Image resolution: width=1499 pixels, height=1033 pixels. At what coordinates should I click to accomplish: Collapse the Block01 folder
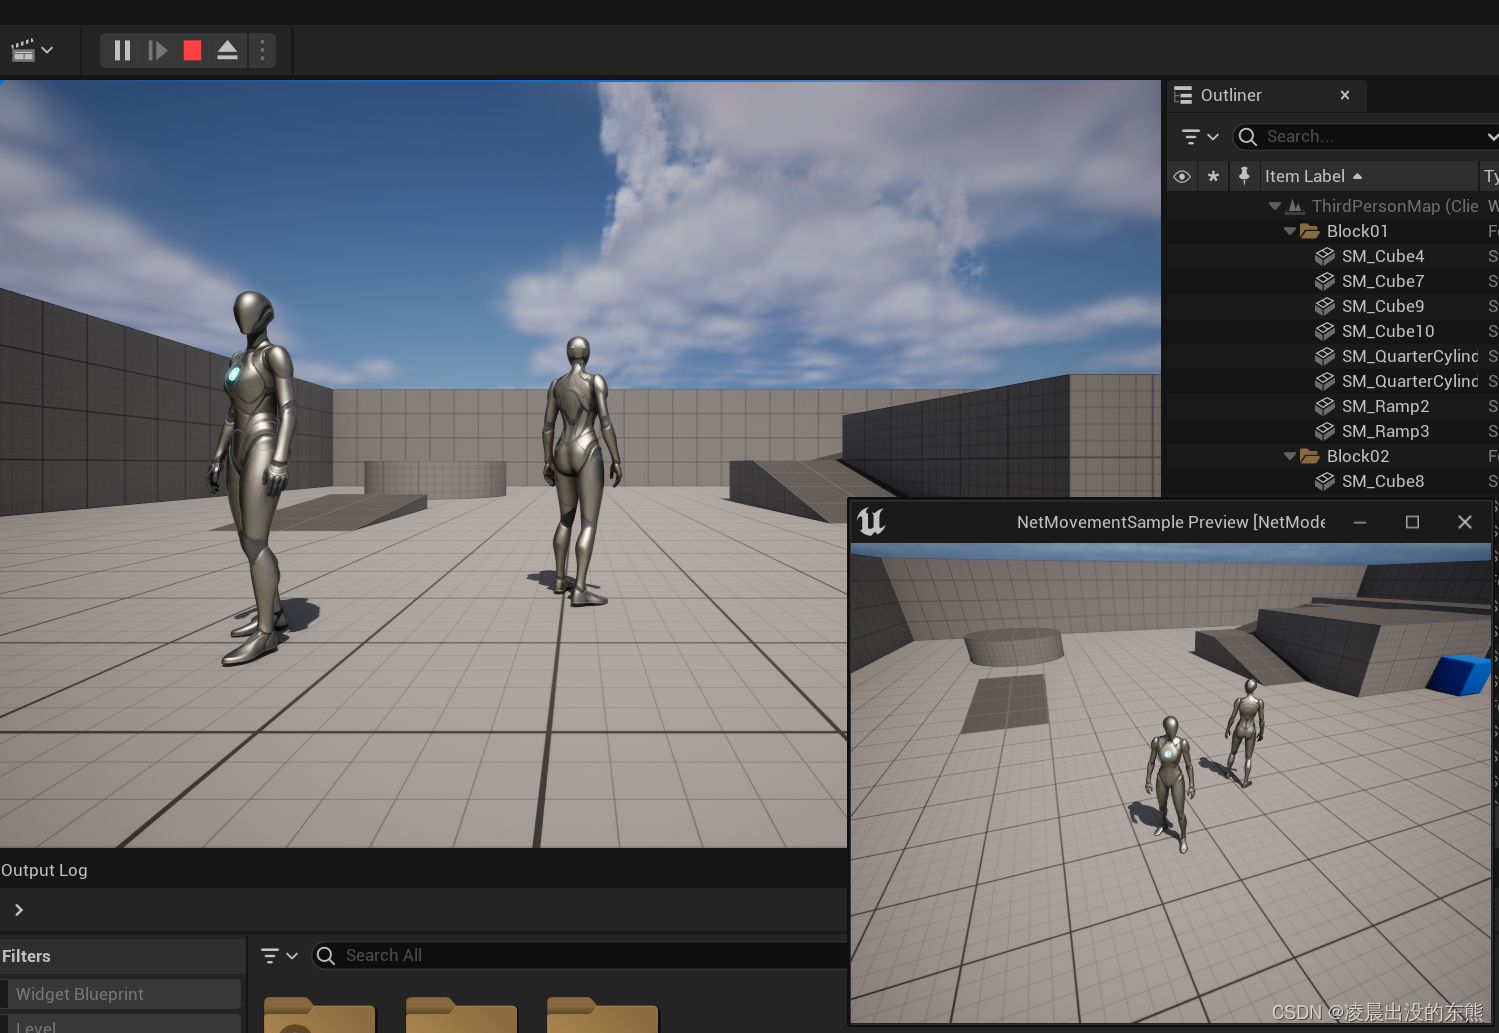pyautogui.click(x=1290, y=231)
